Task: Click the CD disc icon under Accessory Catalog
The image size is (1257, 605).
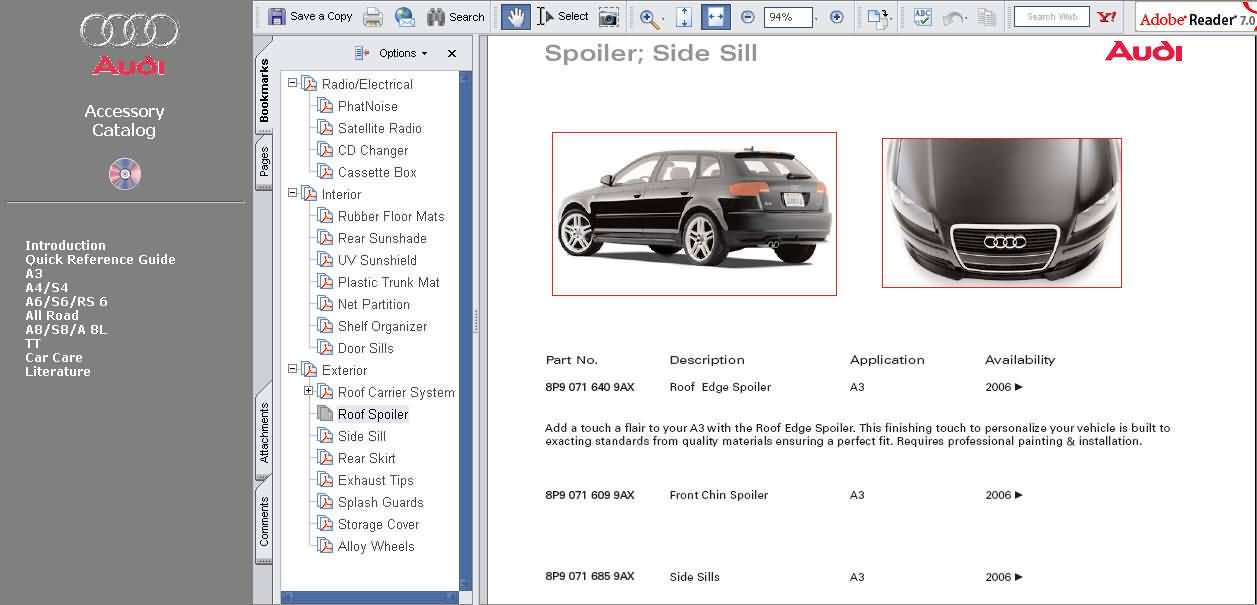Action: (125, 174)
